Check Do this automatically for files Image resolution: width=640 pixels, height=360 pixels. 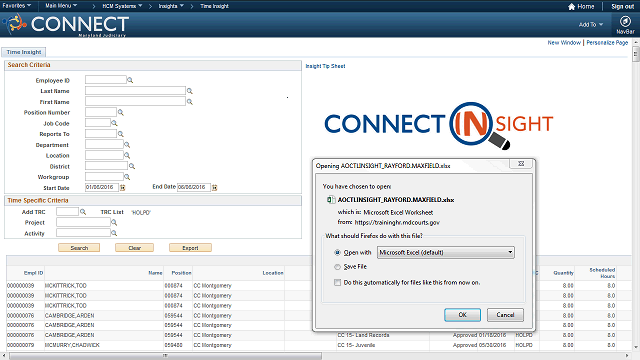[x=337, y=282]
